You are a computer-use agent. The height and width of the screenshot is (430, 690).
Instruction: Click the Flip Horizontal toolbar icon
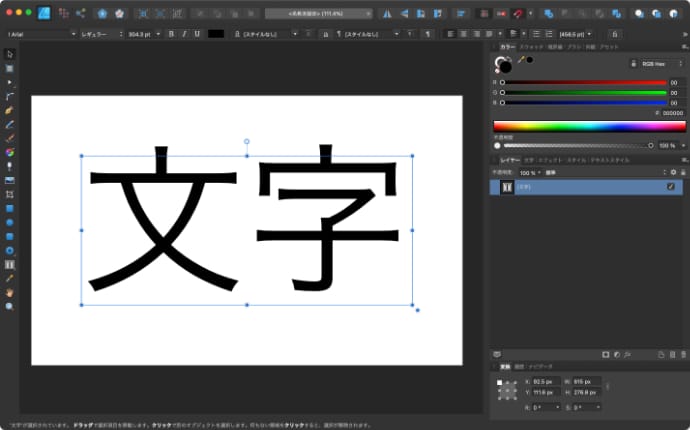coord(389,14)
